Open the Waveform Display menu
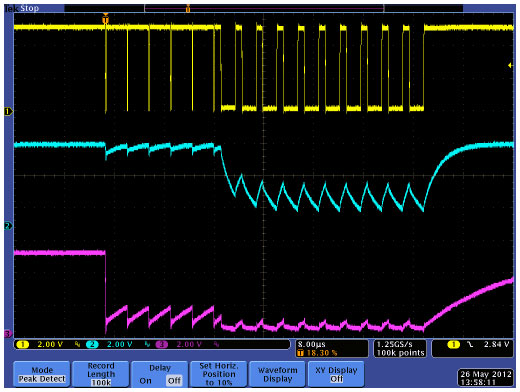The image size is (520, 392). coord(277,375)
